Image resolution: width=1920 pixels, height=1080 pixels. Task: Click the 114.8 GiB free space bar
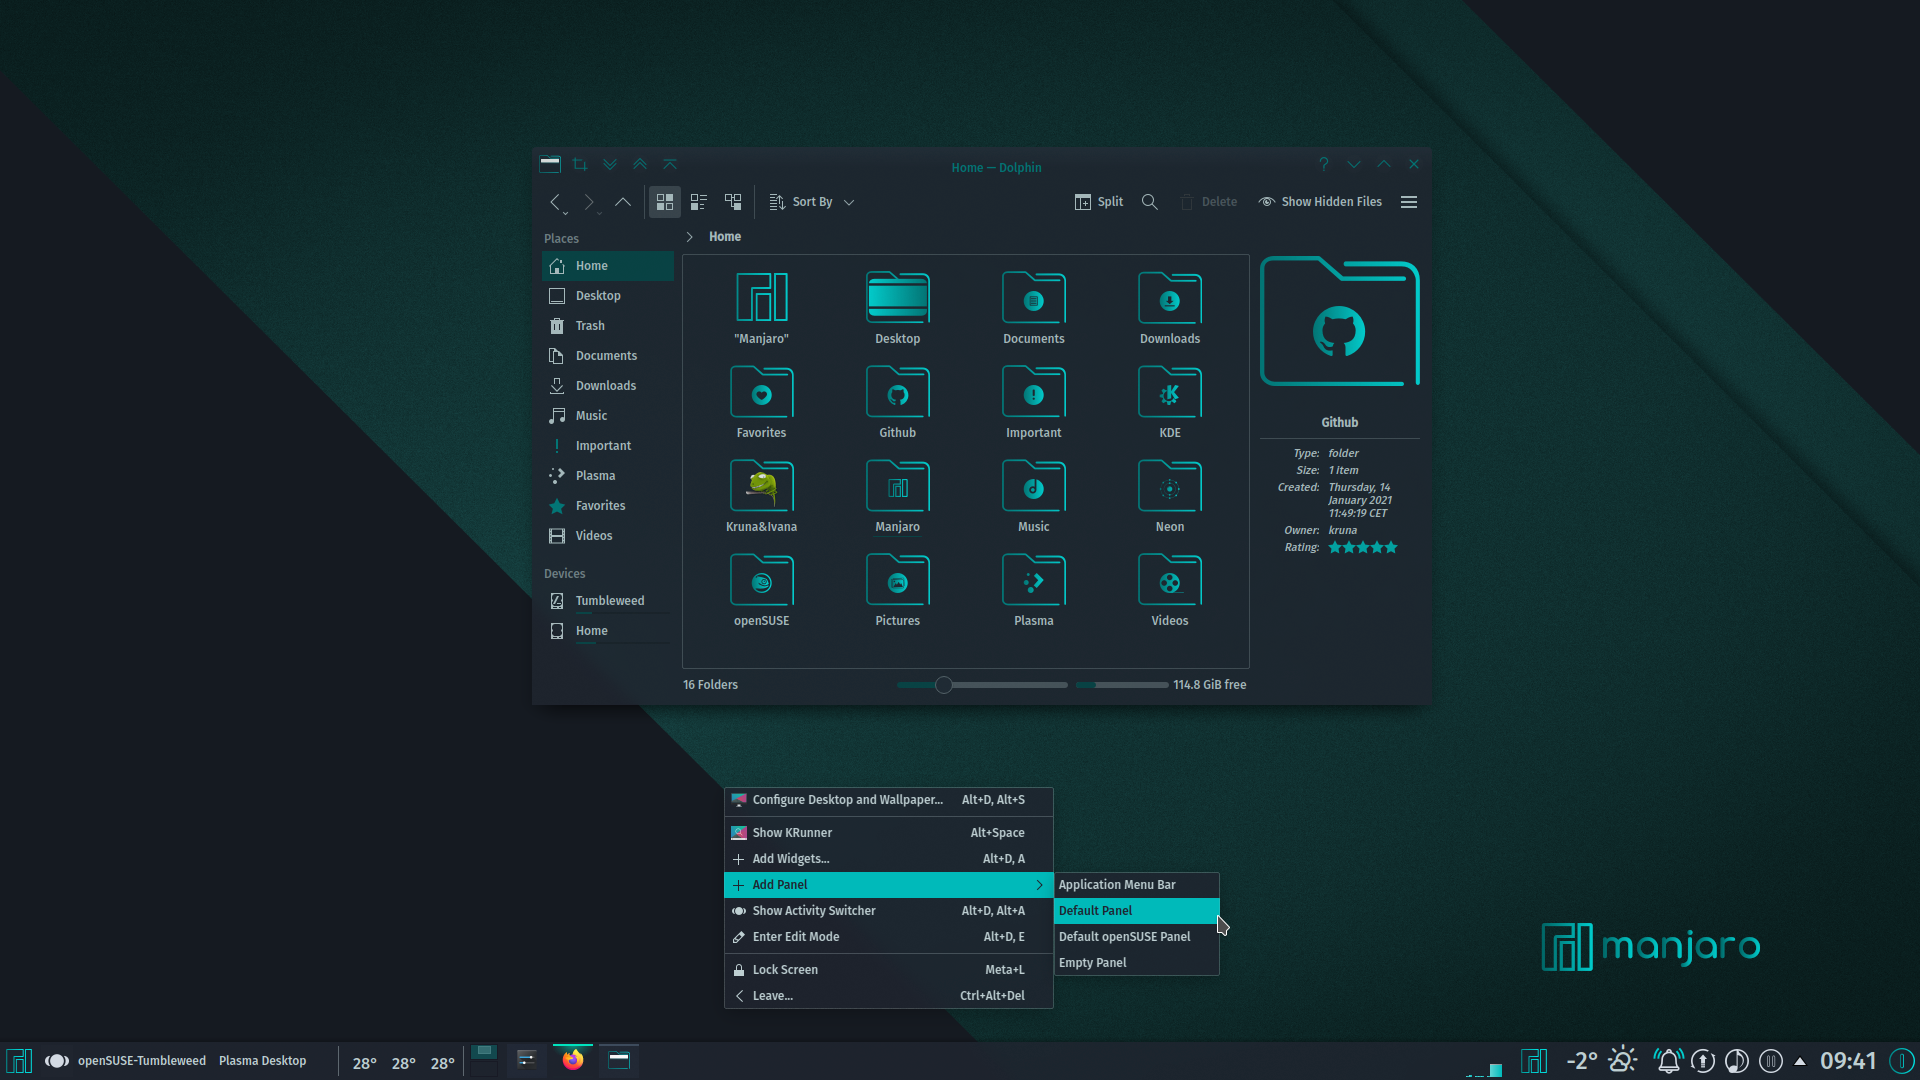[1122, 685]
